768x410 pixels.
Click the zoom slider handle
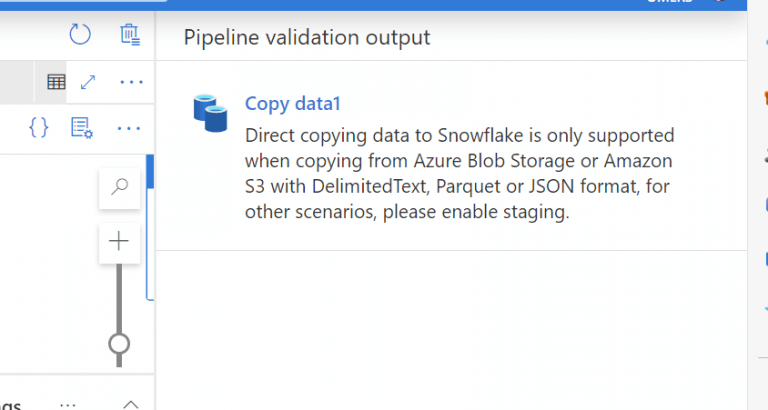pos(119,345)
